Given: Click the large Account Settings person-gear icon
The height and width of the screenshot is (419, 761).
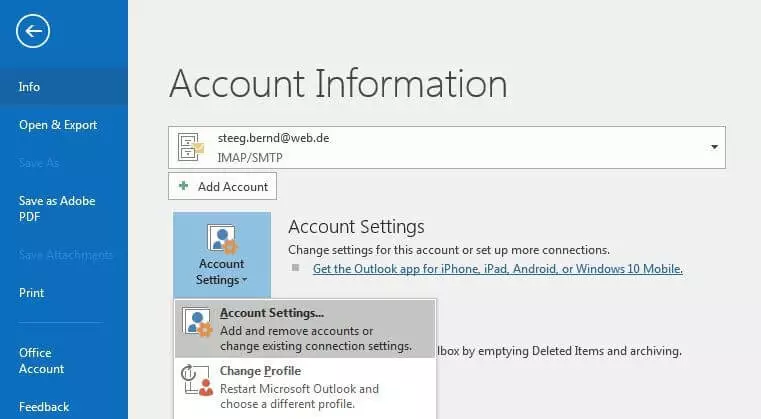Looking at the screenshot, I should (x=220, y=240).
